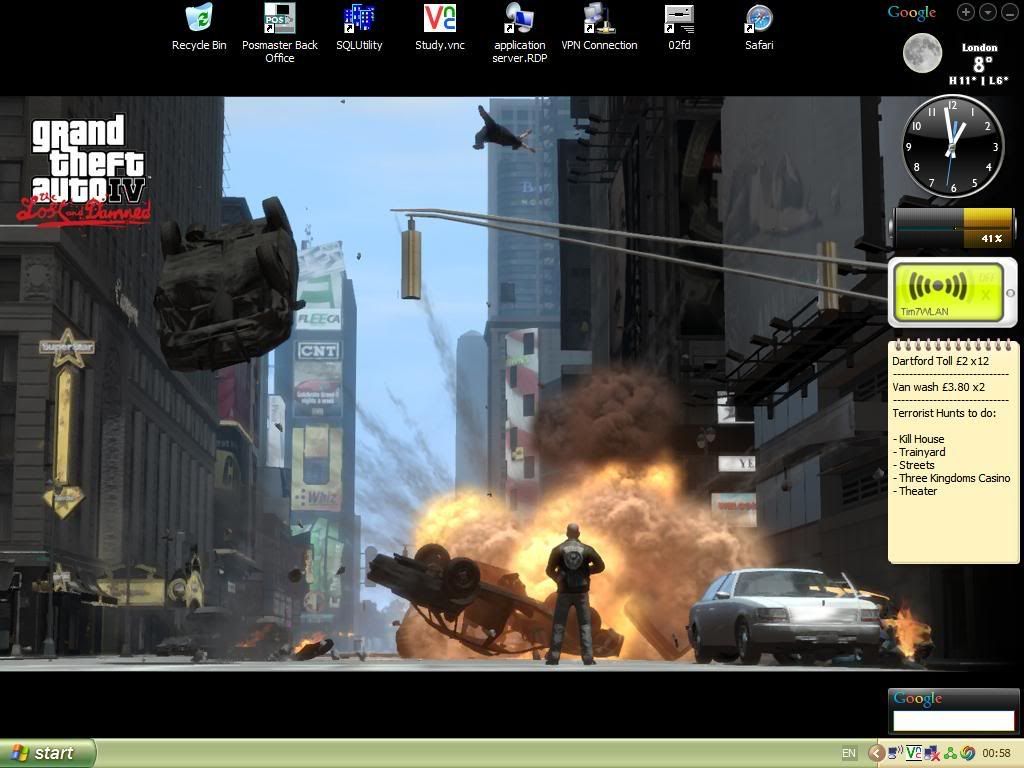Viewport: 1024px width, 768px height.
Task: Open the VNC tray icon
Action: point(914,753)
